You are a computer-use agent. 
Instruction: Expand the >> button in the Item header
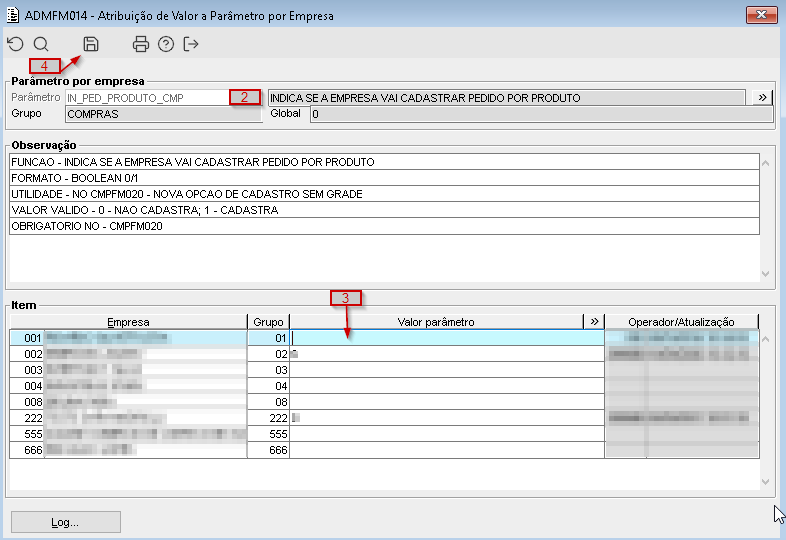[x=594, y=321]
